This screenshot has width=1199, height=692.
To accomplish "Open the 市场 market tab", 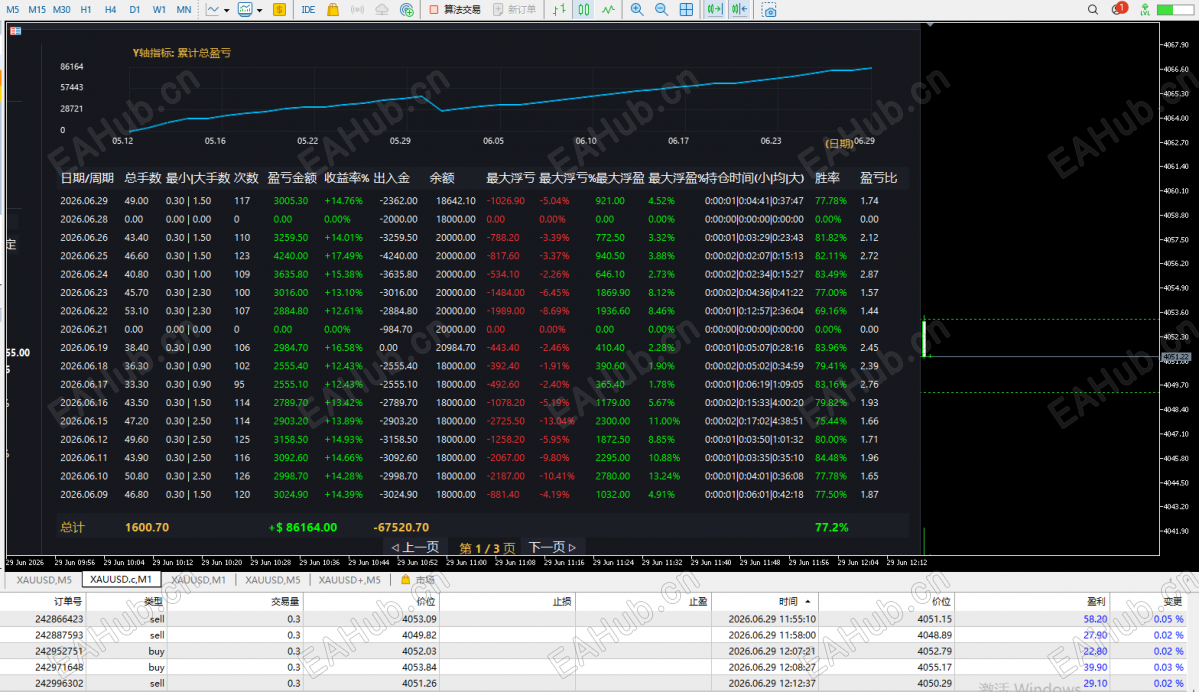I will 418,580.
